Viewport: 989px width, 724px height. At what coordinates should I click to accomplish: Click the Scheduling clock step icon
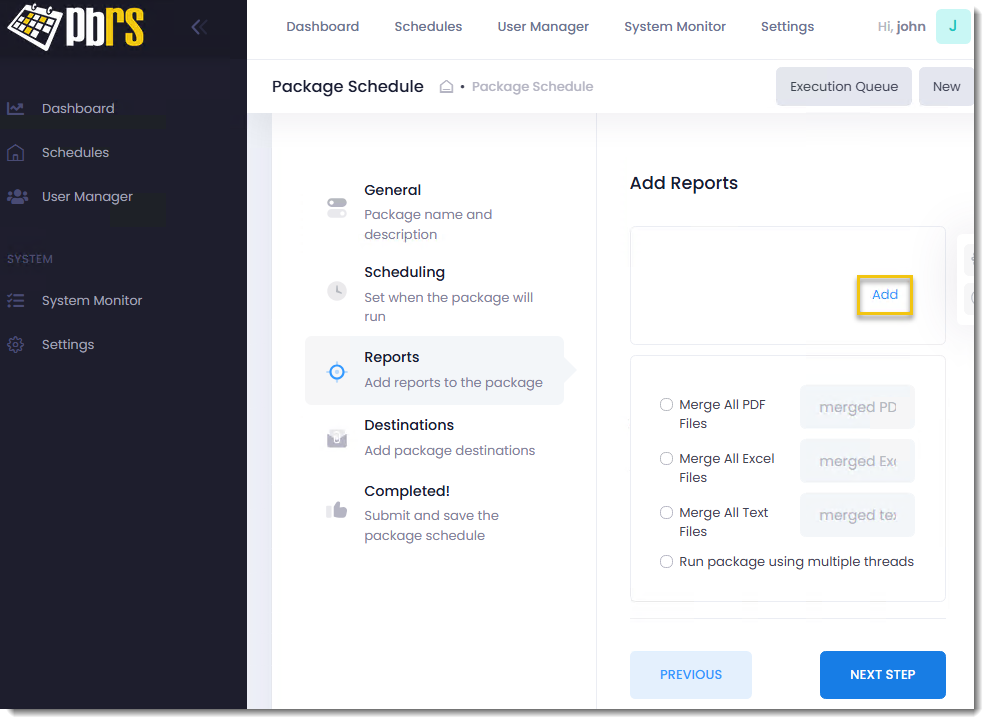tap(337, 291)
